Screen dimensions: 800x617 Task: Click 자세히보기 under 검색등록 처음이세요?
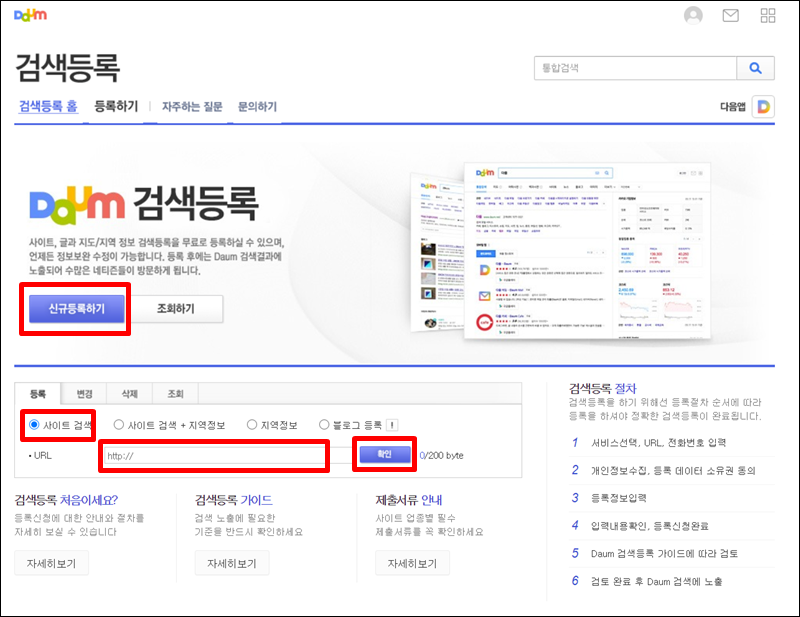pos(52,563)
